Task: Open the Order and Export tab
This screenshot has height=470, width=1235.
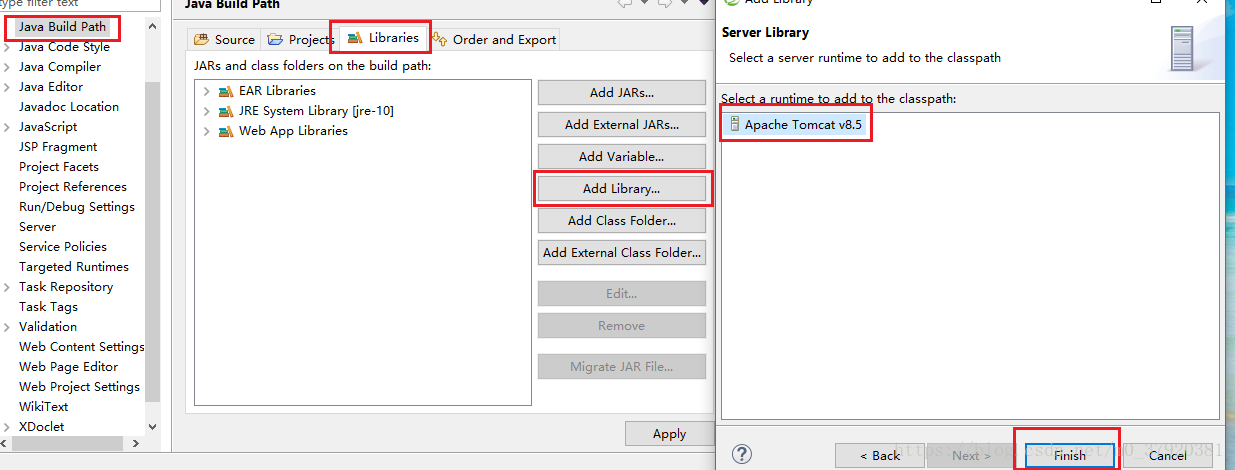Action: 494,40
